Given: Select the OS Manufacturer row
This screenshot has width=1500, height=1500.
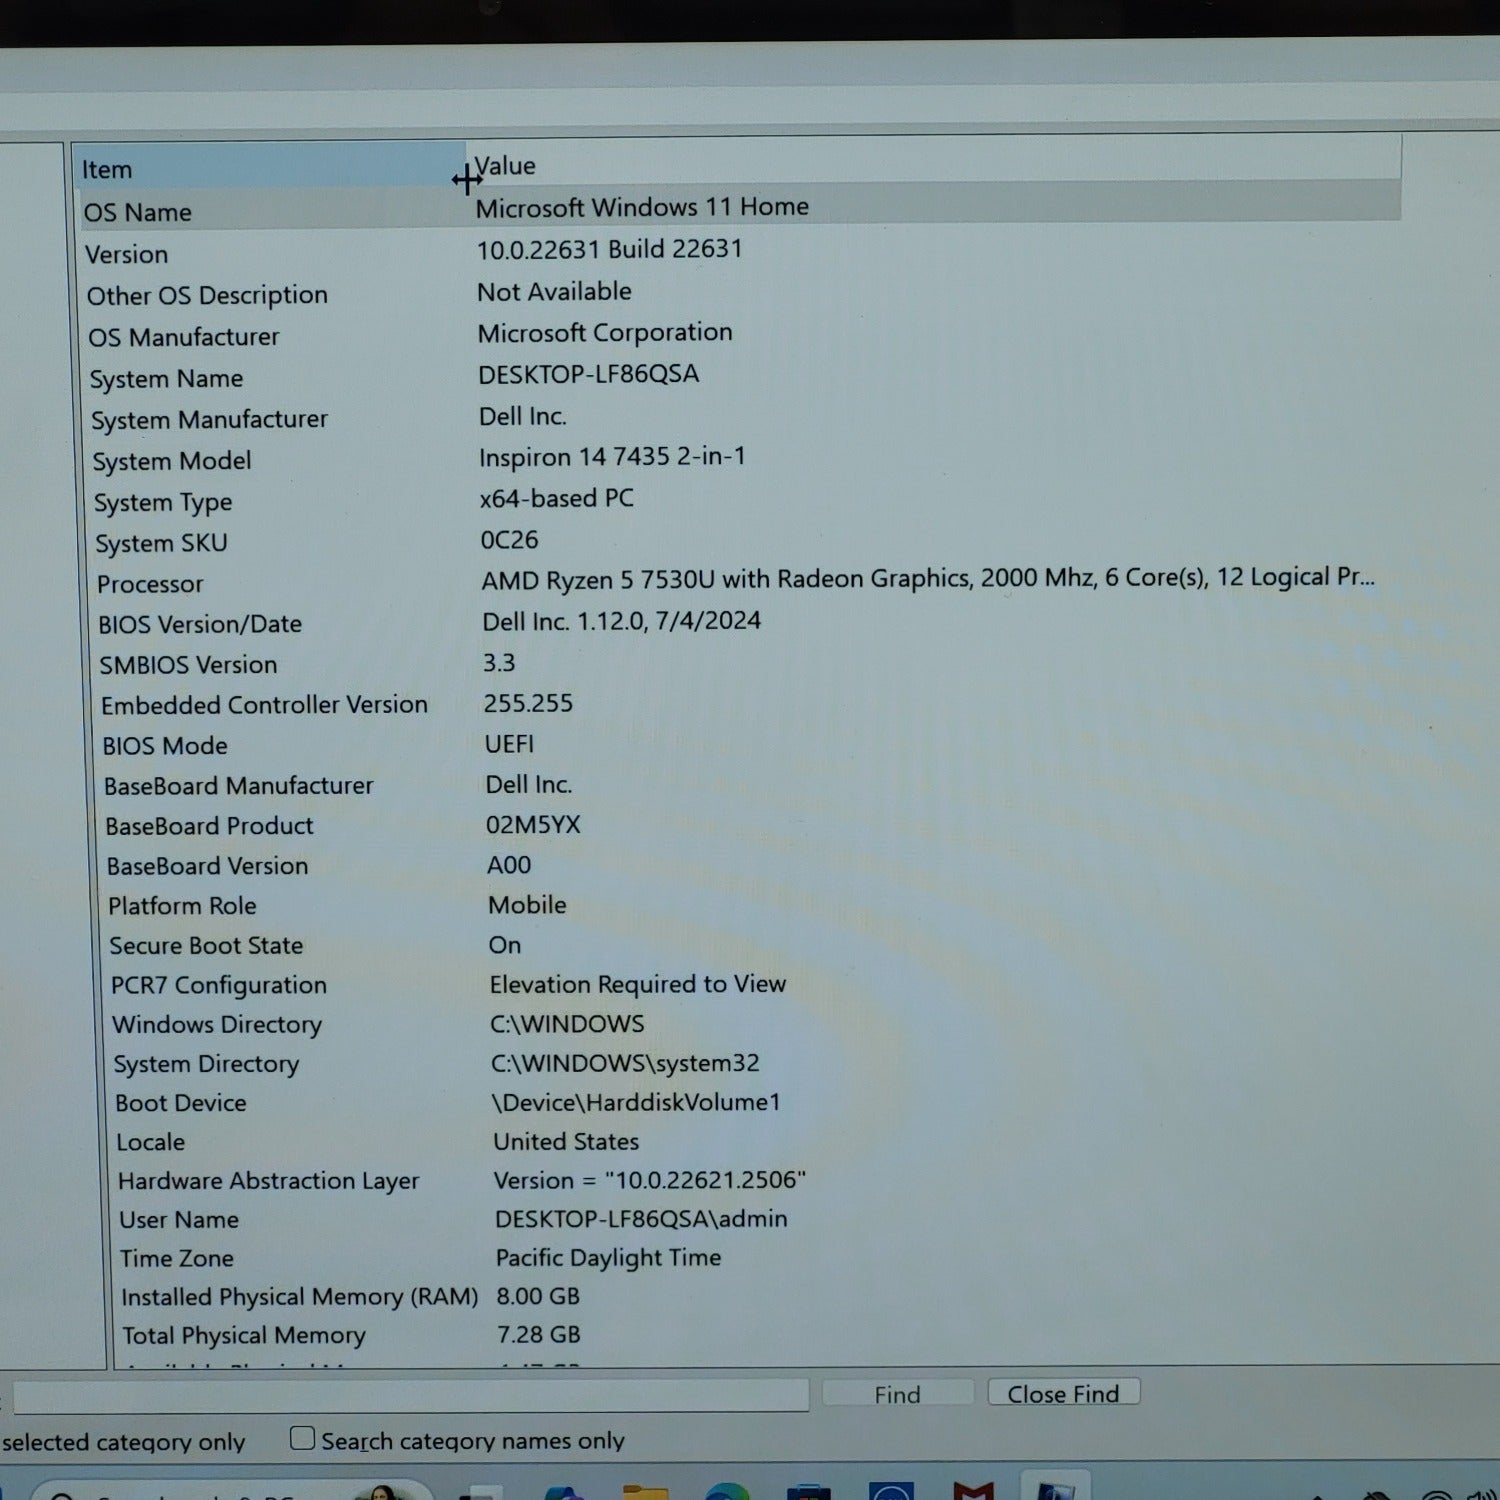Looking at the screenshot, I should pos(742,333).
